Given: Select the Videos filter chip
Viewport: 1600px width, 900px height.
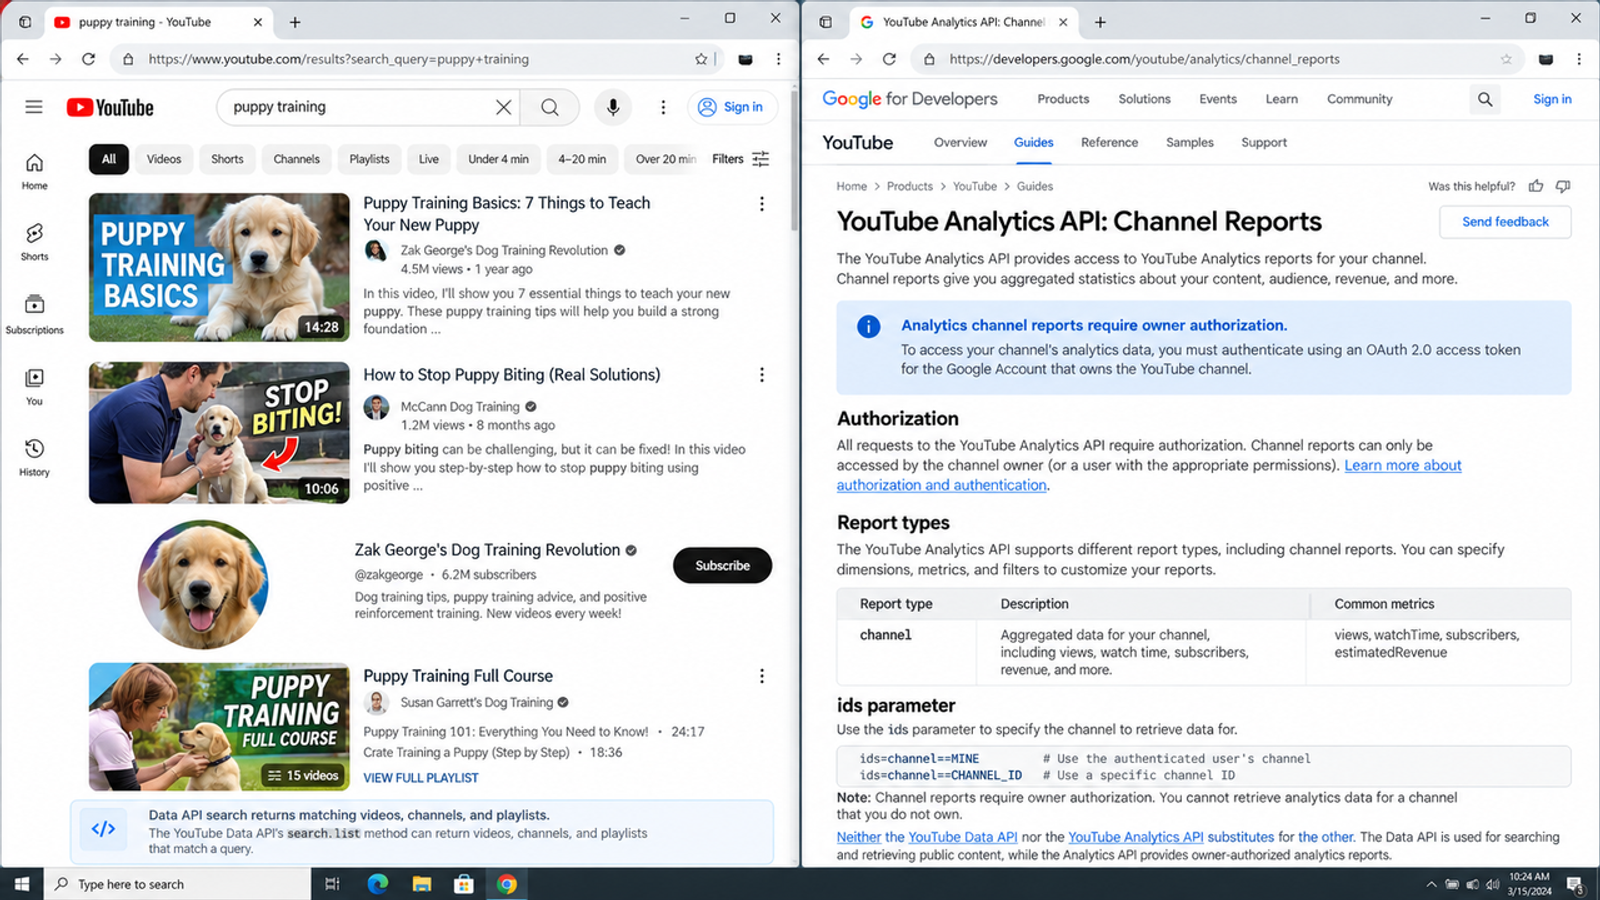Looking at the screenshot, I should (x=164, y=159).
